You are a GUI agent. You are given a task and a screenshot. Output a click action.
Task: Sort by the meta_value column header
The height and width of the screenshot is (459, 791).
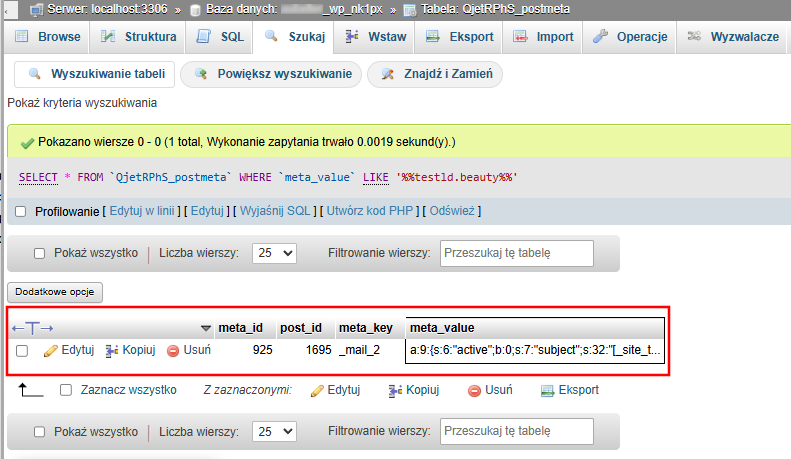(x=442, y=328)
